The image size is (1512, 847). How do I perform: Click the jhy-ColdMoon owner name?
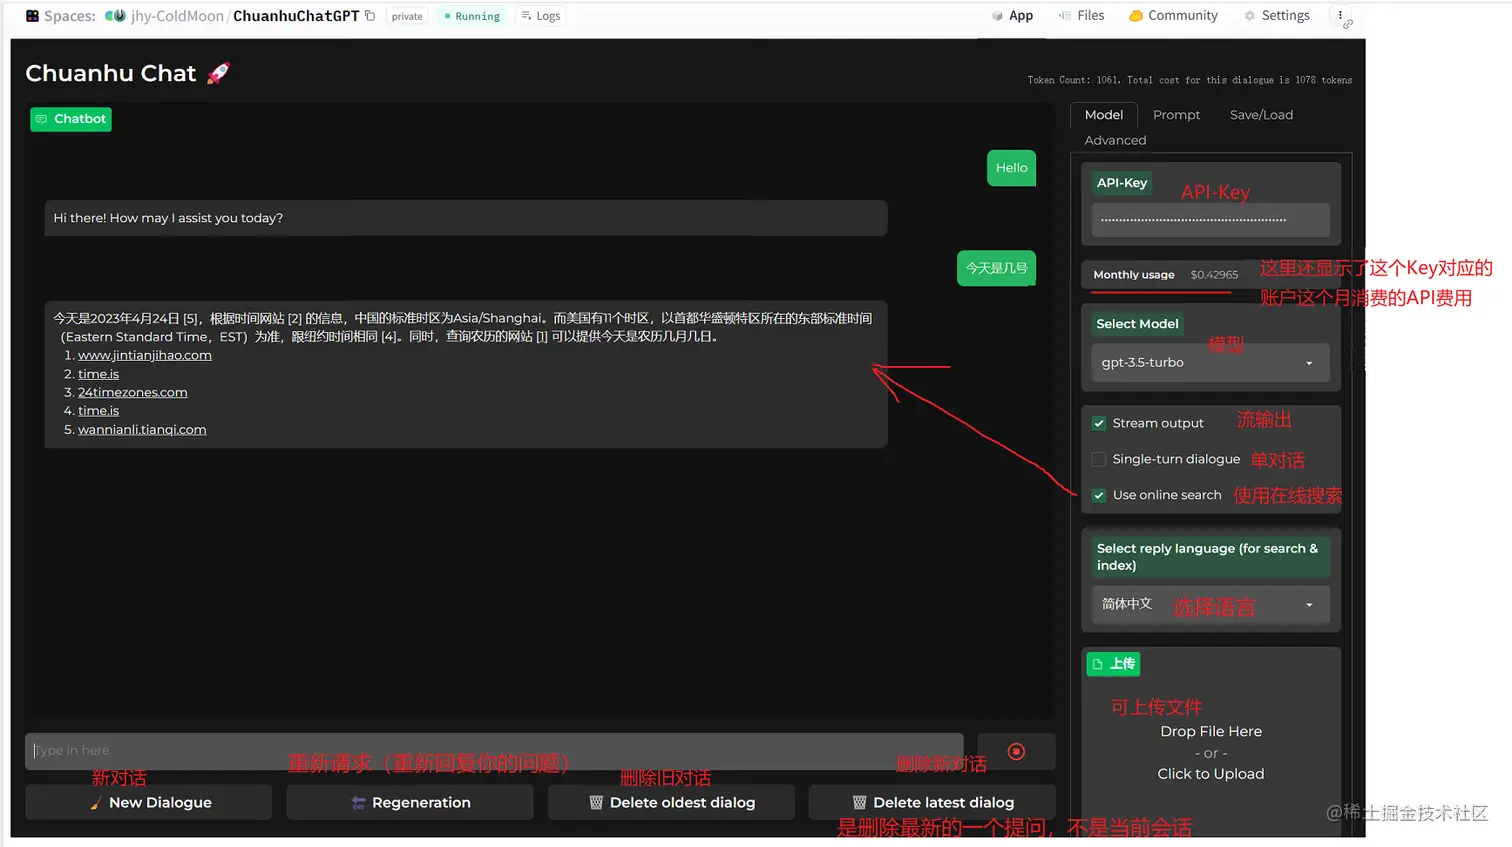[x=177, y=16]
